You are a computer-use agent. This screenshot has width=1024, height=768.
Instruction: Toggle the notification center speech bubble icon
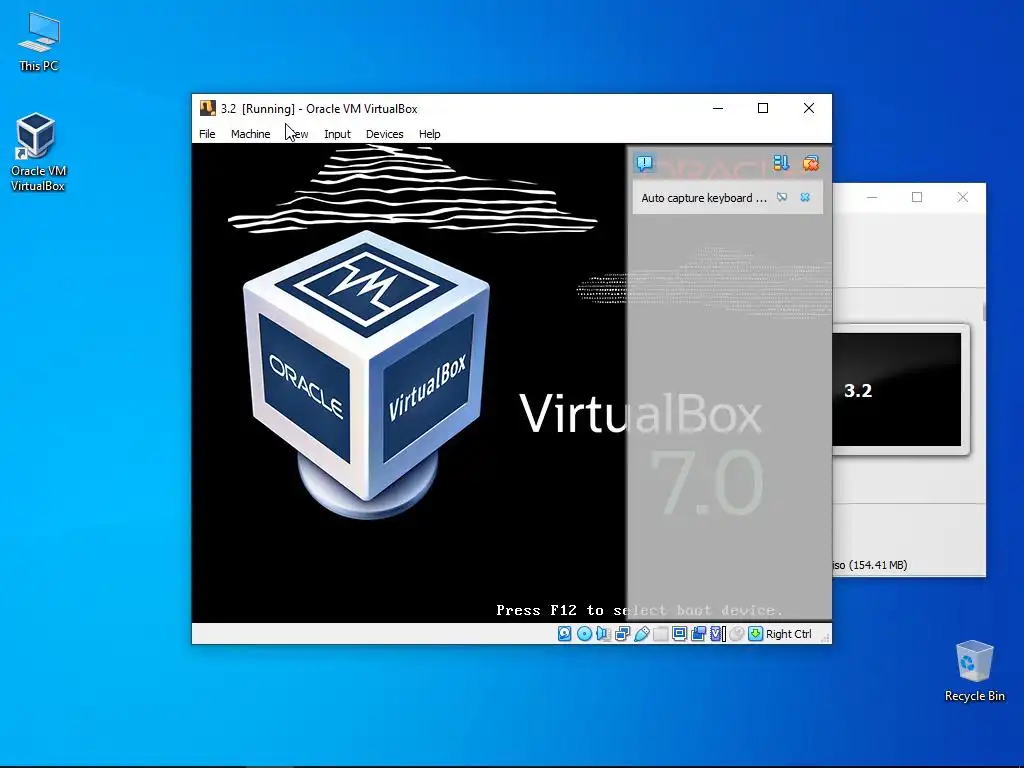tap(645, 163)
